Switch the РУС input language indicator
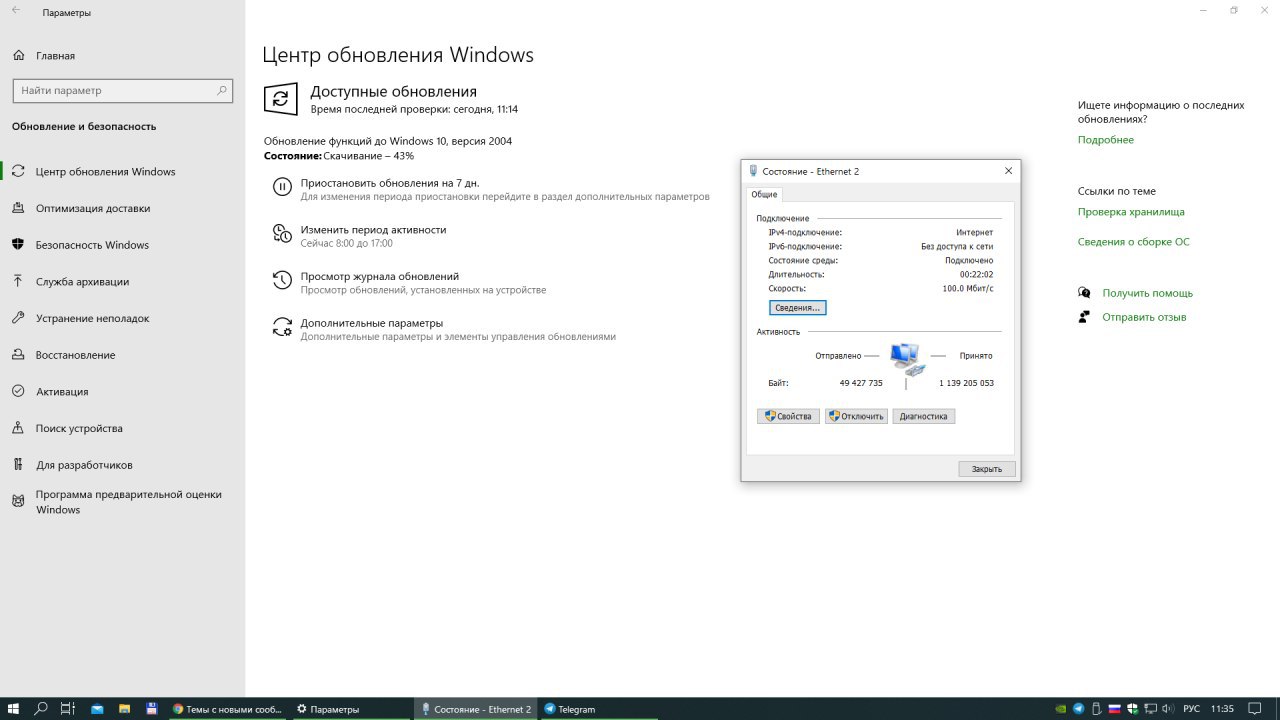1280x720 pixels. (x=1191, y=709)
